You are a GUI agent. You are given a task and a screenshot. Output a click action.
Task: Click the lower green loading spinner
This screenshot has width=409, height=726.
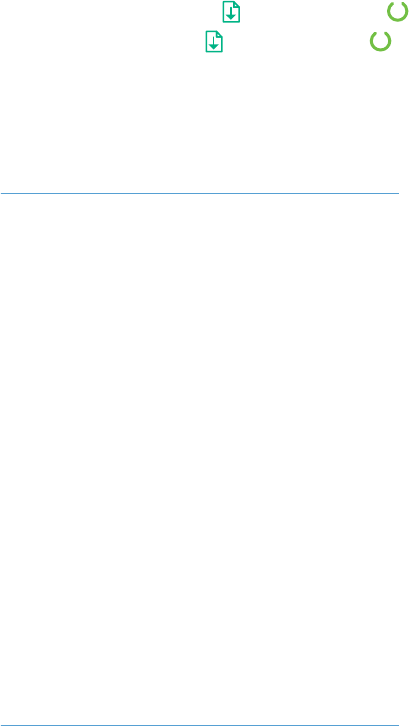click(x=380, y=41)
